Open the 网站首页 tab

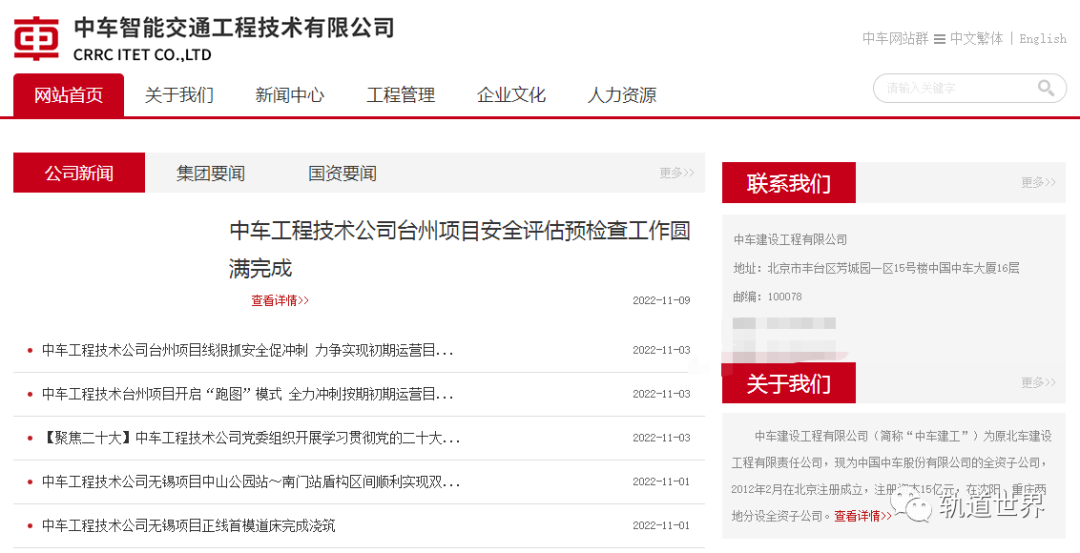pos(69,95)
